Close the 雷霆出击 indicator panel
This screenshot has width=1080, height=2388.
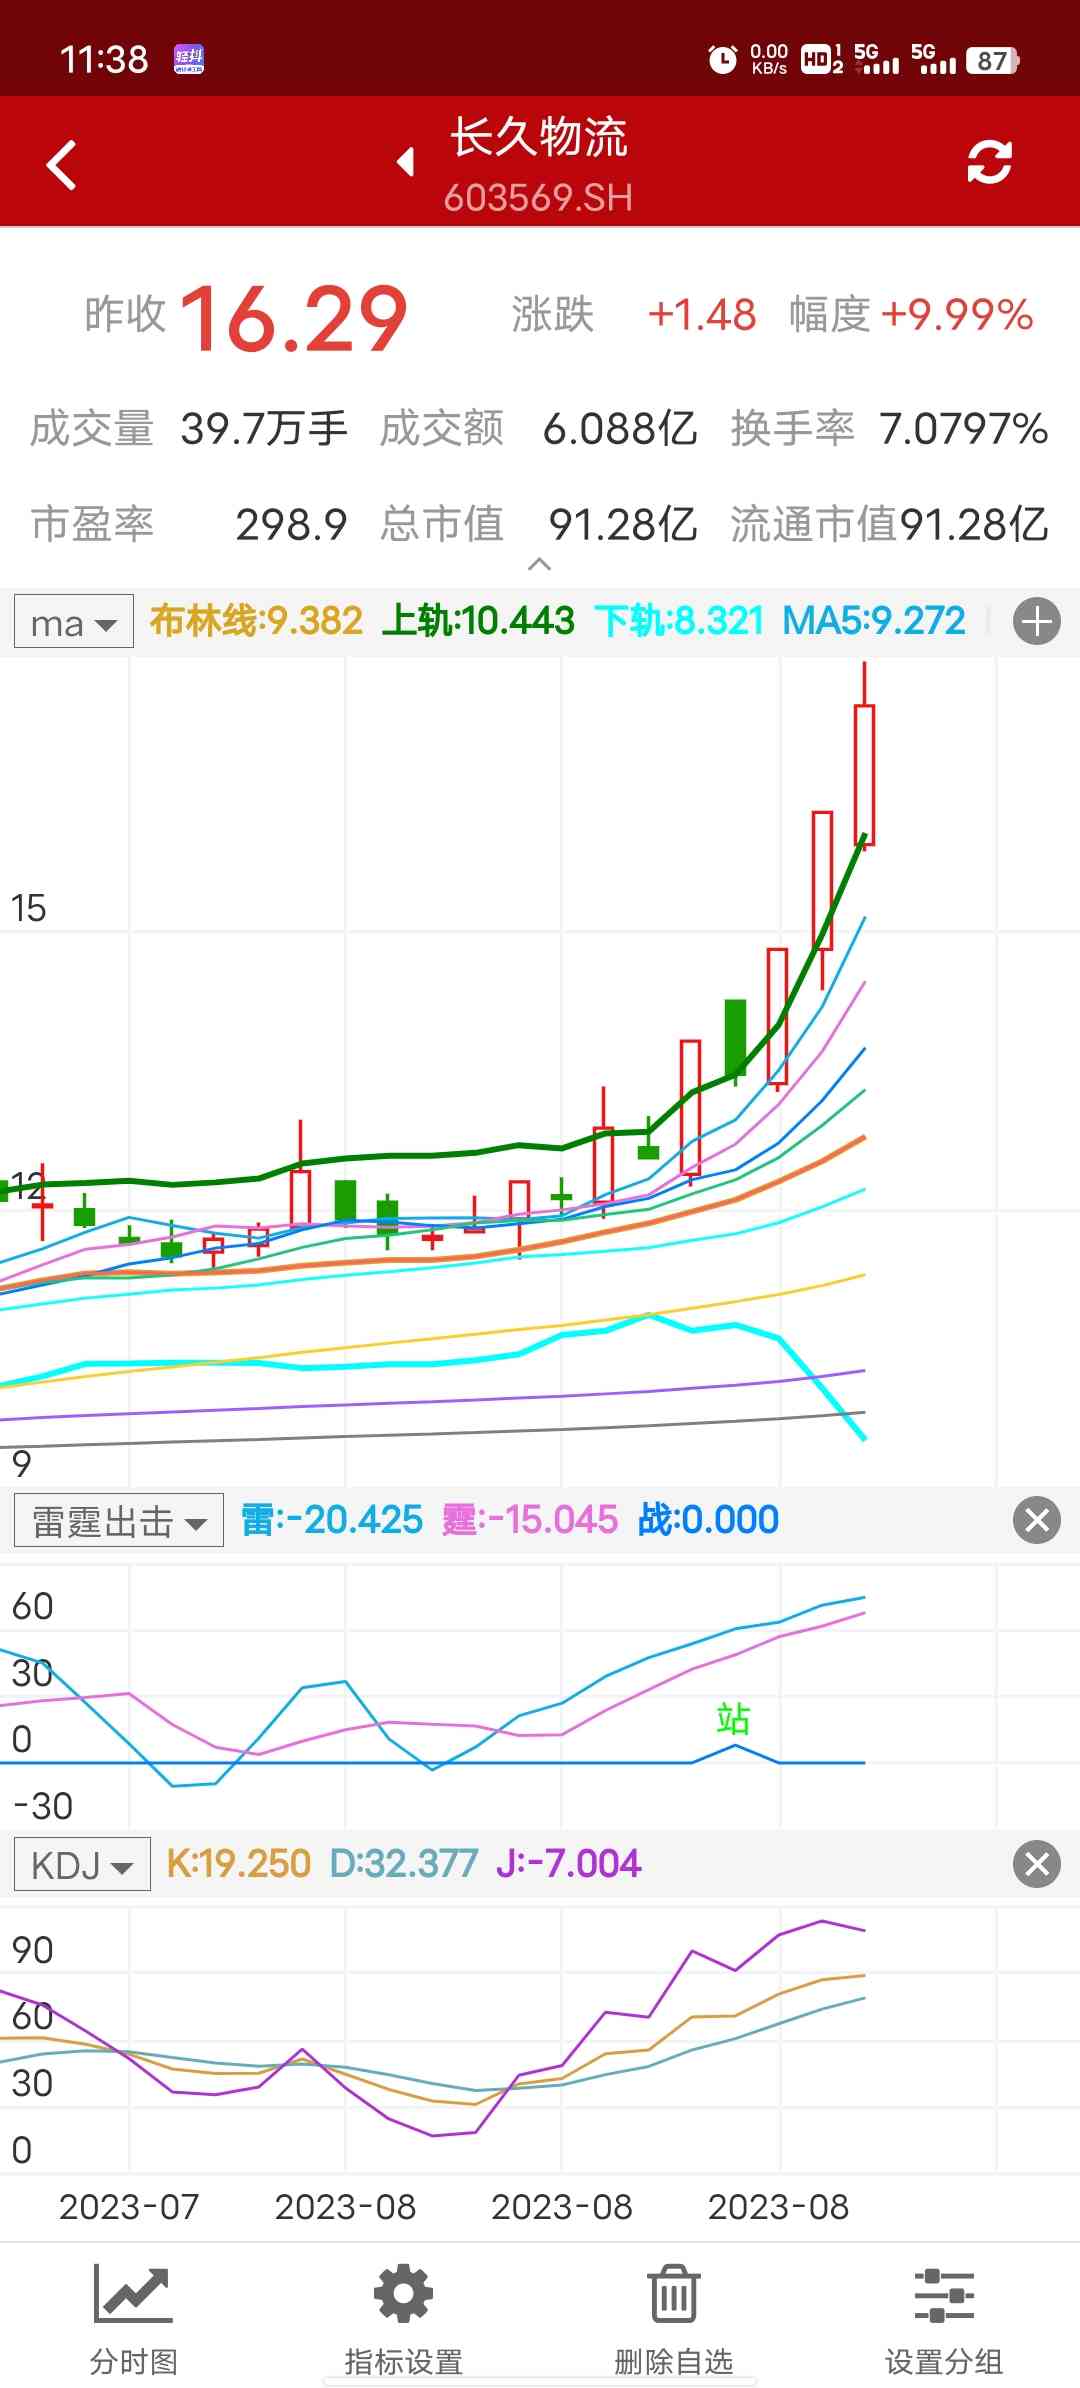(x=1036, y=1520)
